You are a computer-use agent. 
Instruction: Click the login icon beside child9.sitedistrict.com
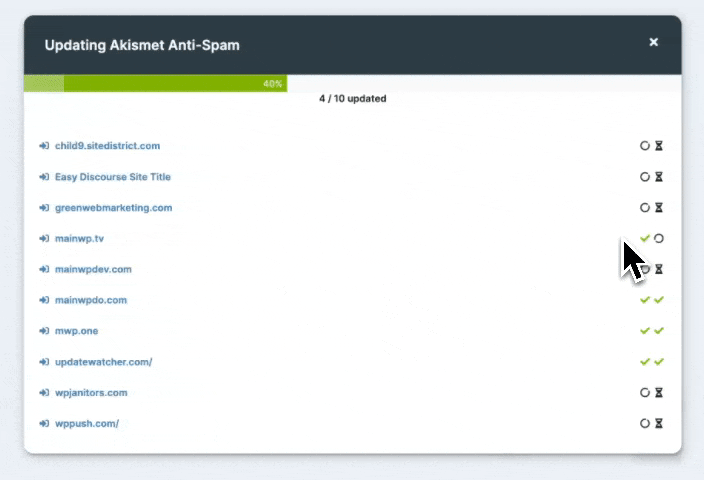44,145
